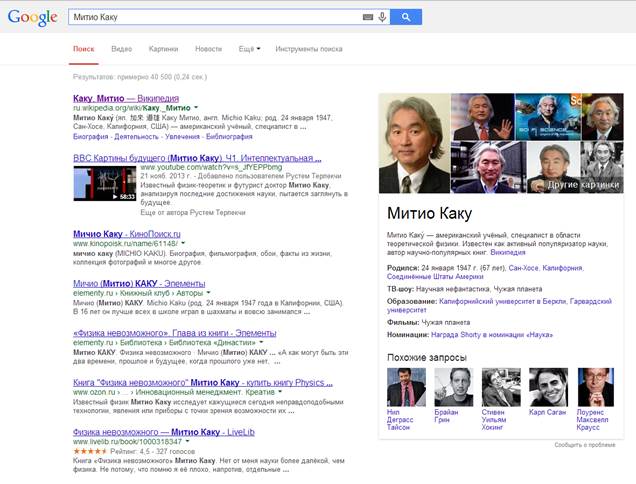Click Сообщить о проблеме

click(x=584, y=445)
